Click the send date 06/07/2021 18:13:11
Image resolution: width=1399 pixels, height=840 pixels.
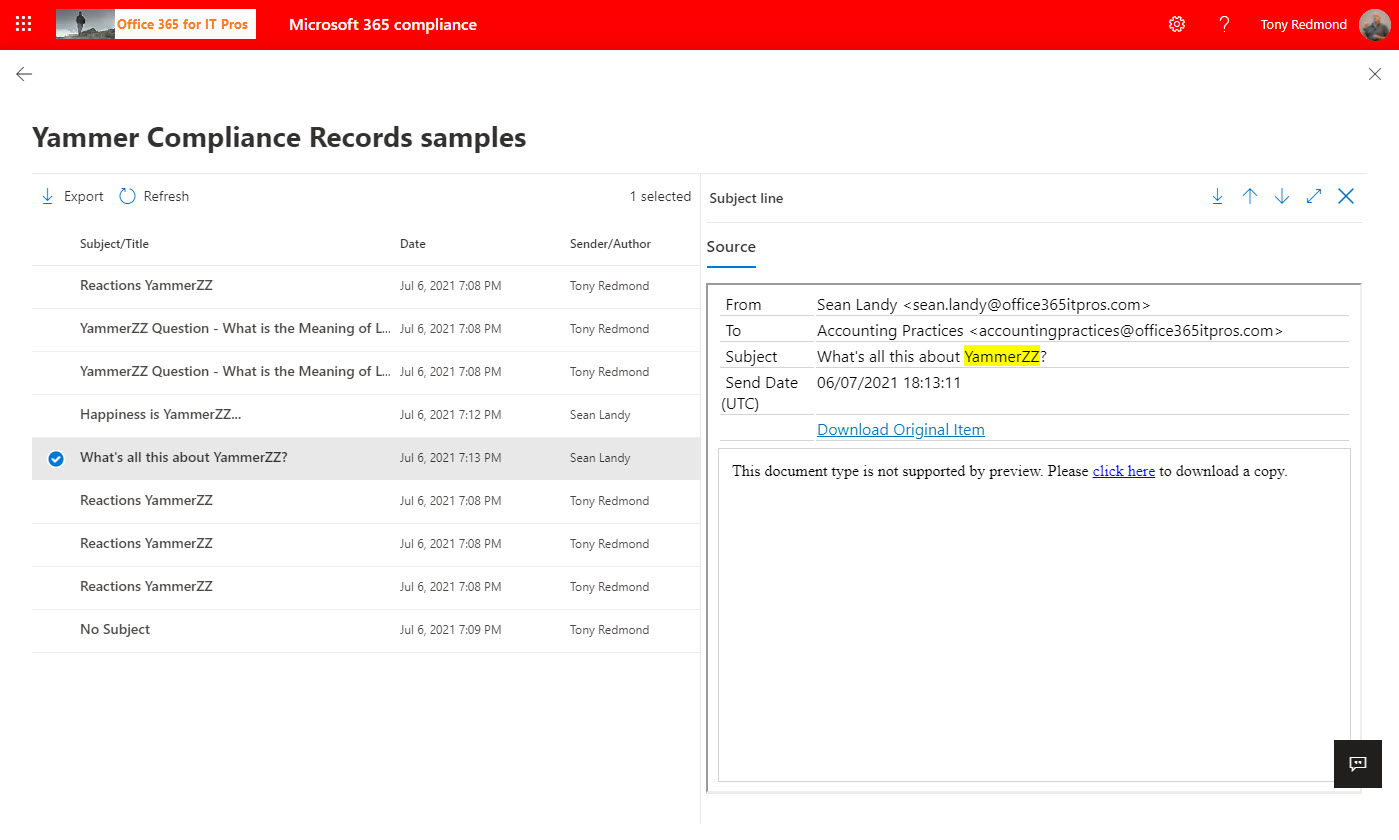(889, 383)
